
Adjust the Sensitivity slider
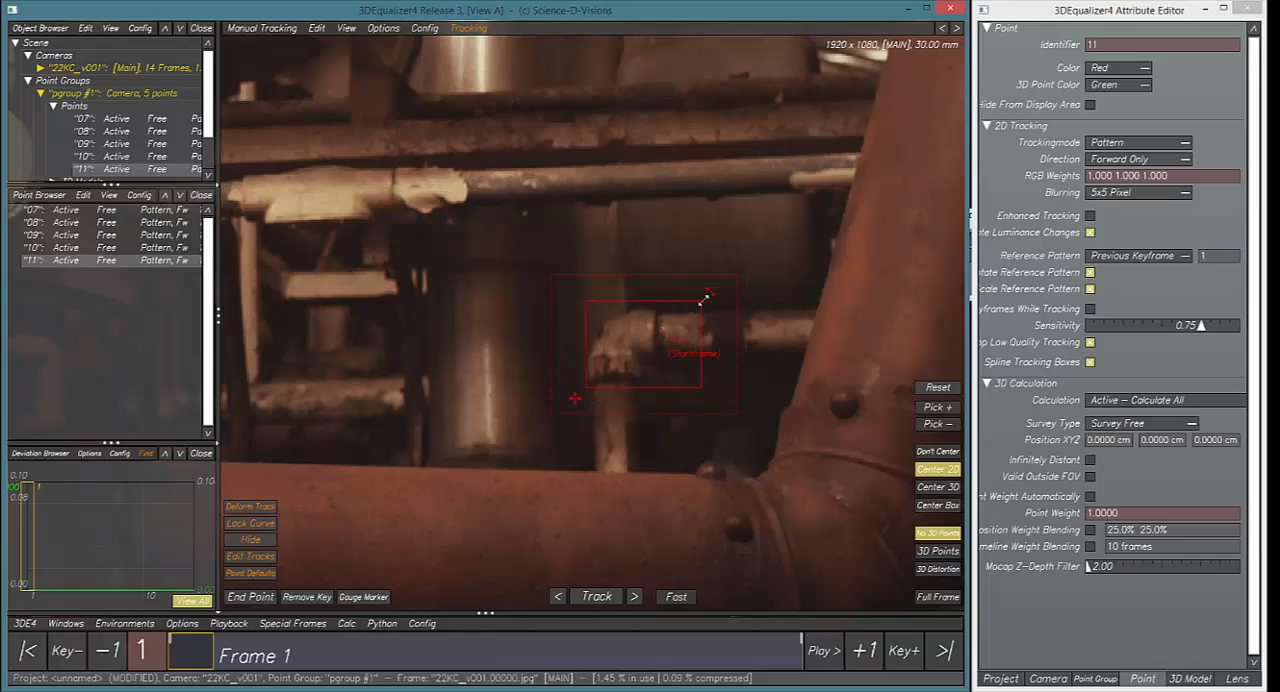pos(1163,325)
